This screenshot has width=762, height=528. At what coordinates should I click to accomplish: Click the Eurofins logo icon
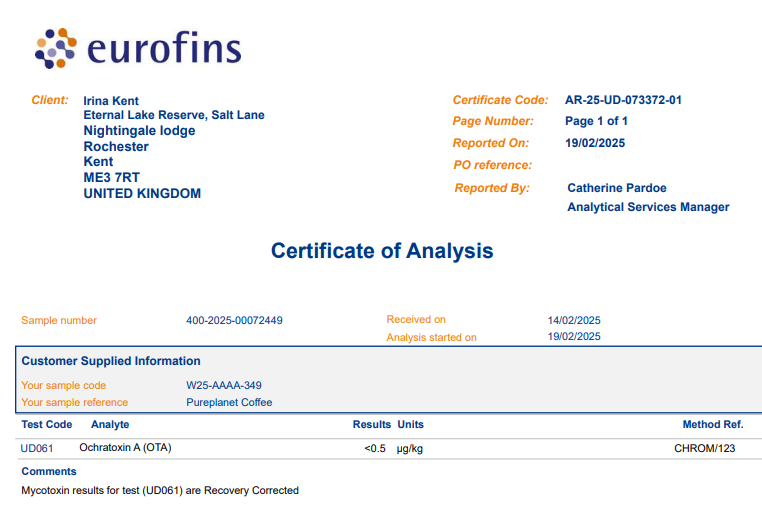coord(56,47)
